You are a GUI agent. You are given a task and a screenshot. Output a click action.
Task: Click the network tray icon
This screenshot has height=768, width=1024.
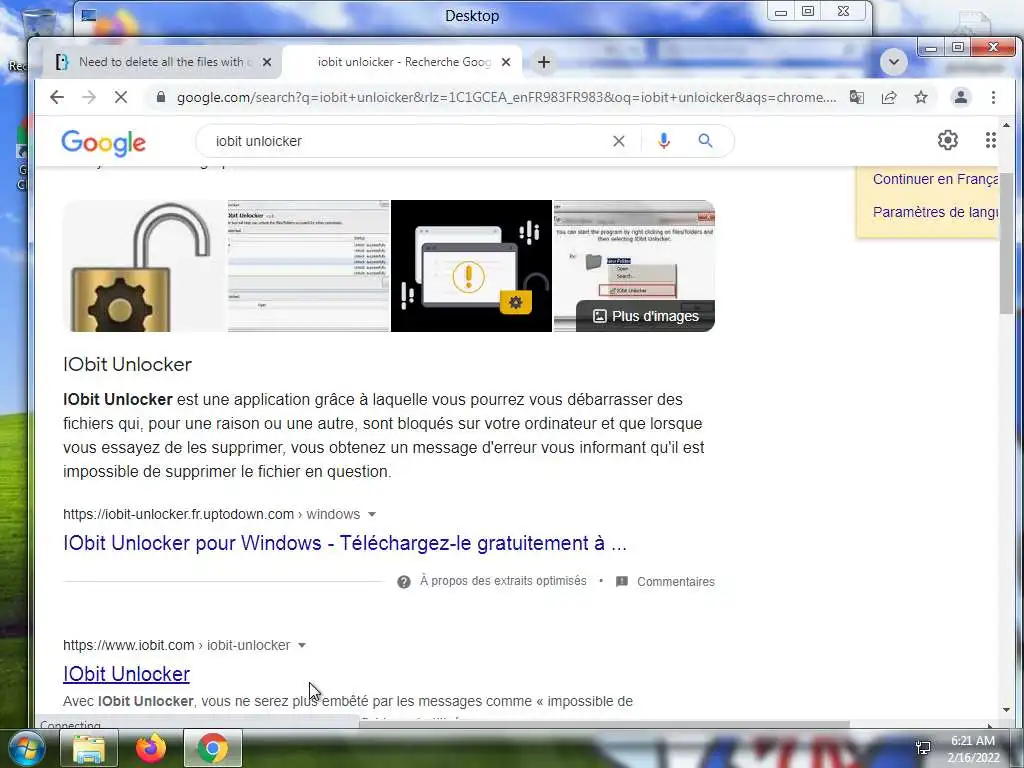(x=923, y=748)
